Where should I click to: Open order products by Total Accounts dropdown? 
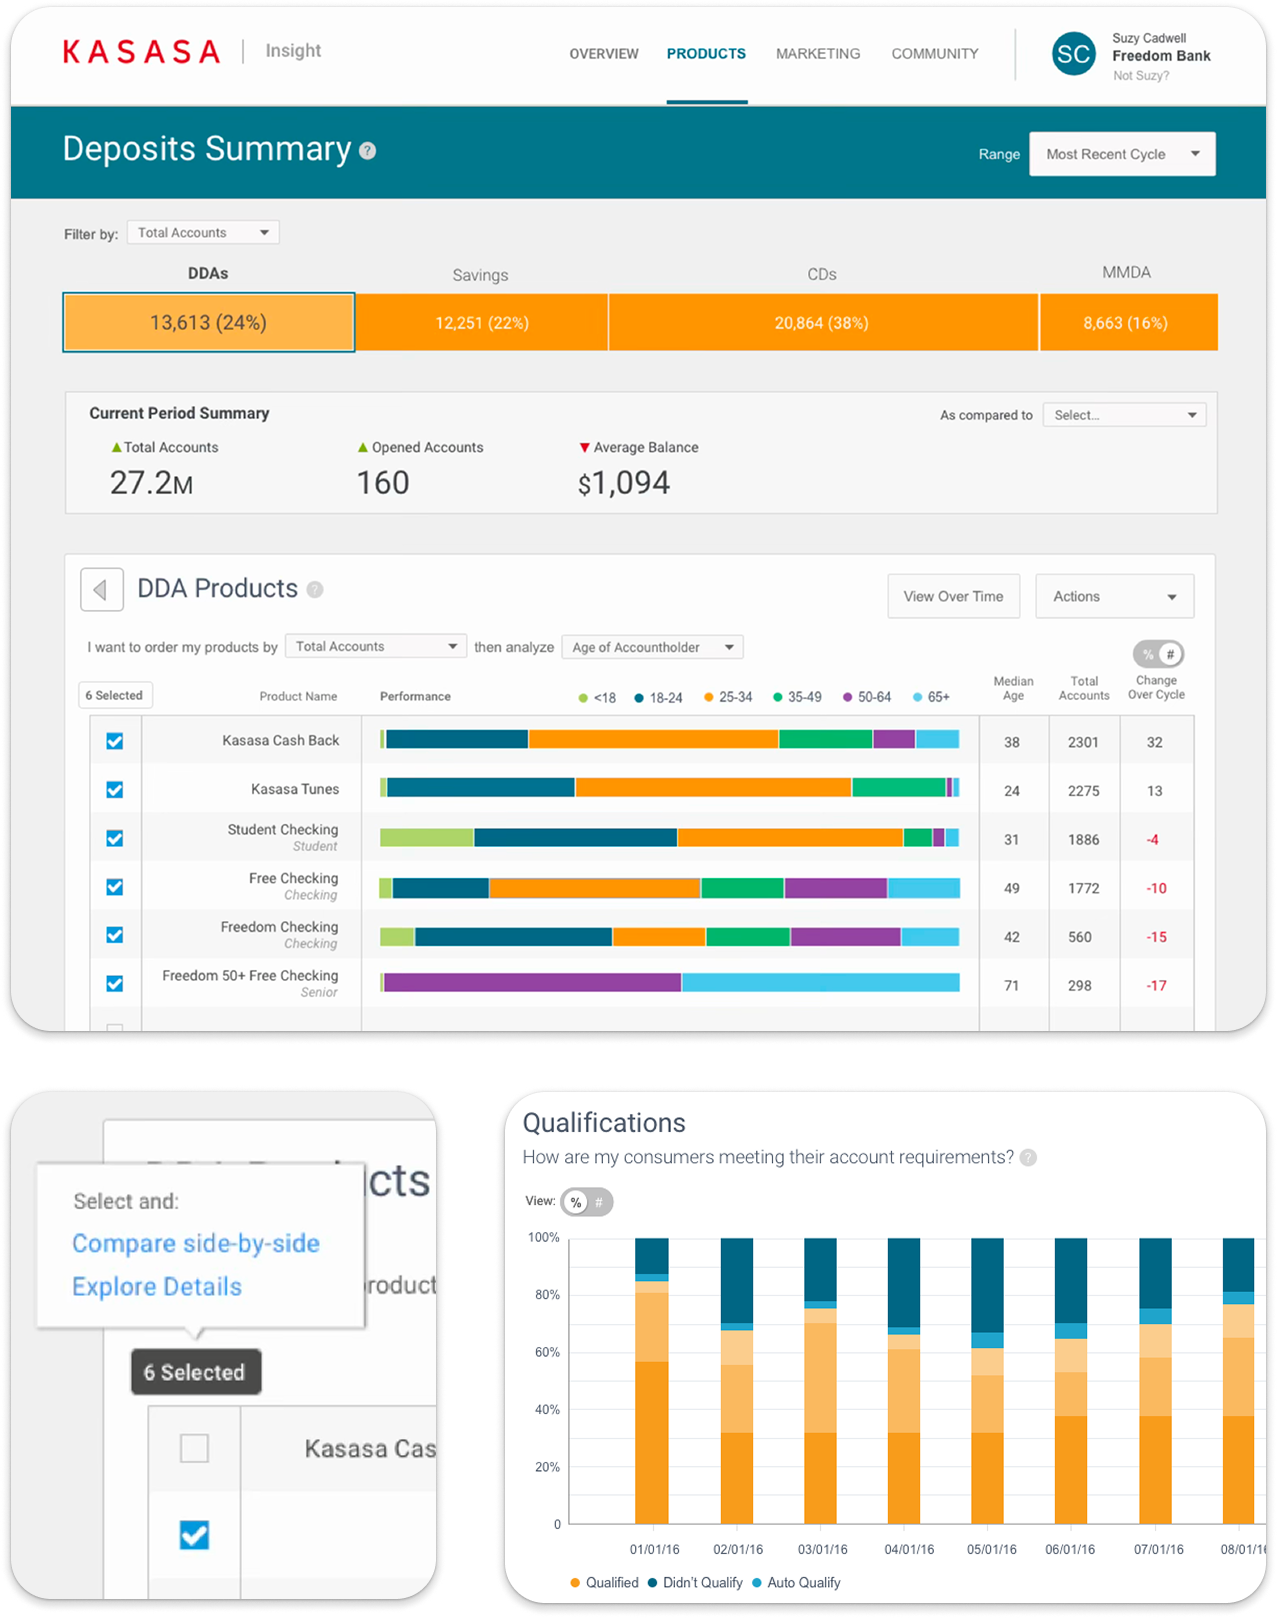click(376, 647)
